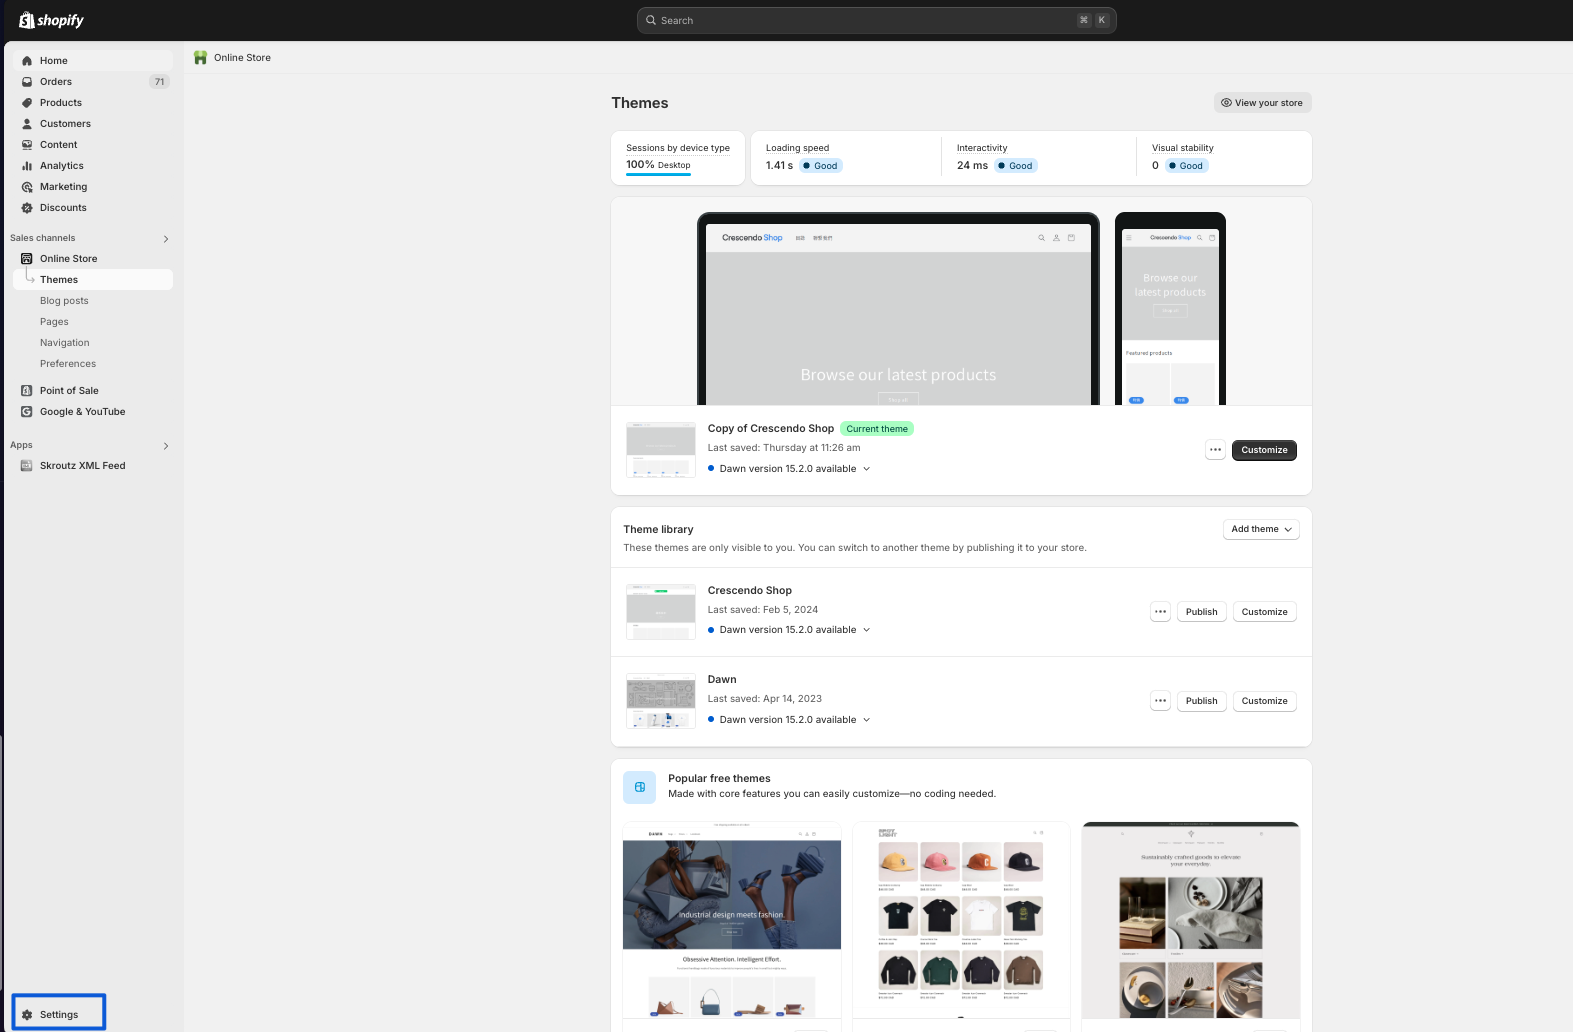Open the Add theme dropdown
The image size is (1573, 1032).
pyautogui.click(x=1260, y=529)
